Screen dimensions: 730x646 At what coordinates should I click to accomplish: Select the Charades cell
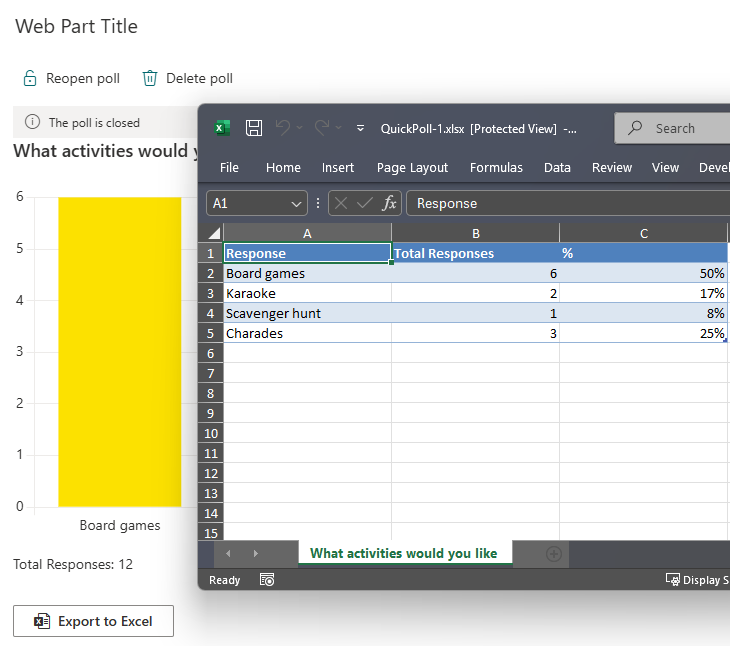pyautogui.click(x=307, y=333)
